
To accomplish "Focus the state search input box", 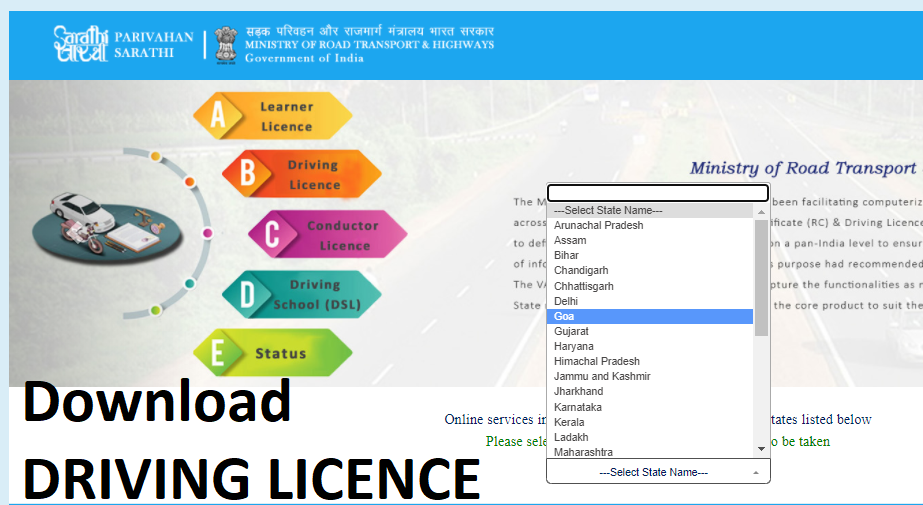I will pyautogui.click(x=658, y=193).
